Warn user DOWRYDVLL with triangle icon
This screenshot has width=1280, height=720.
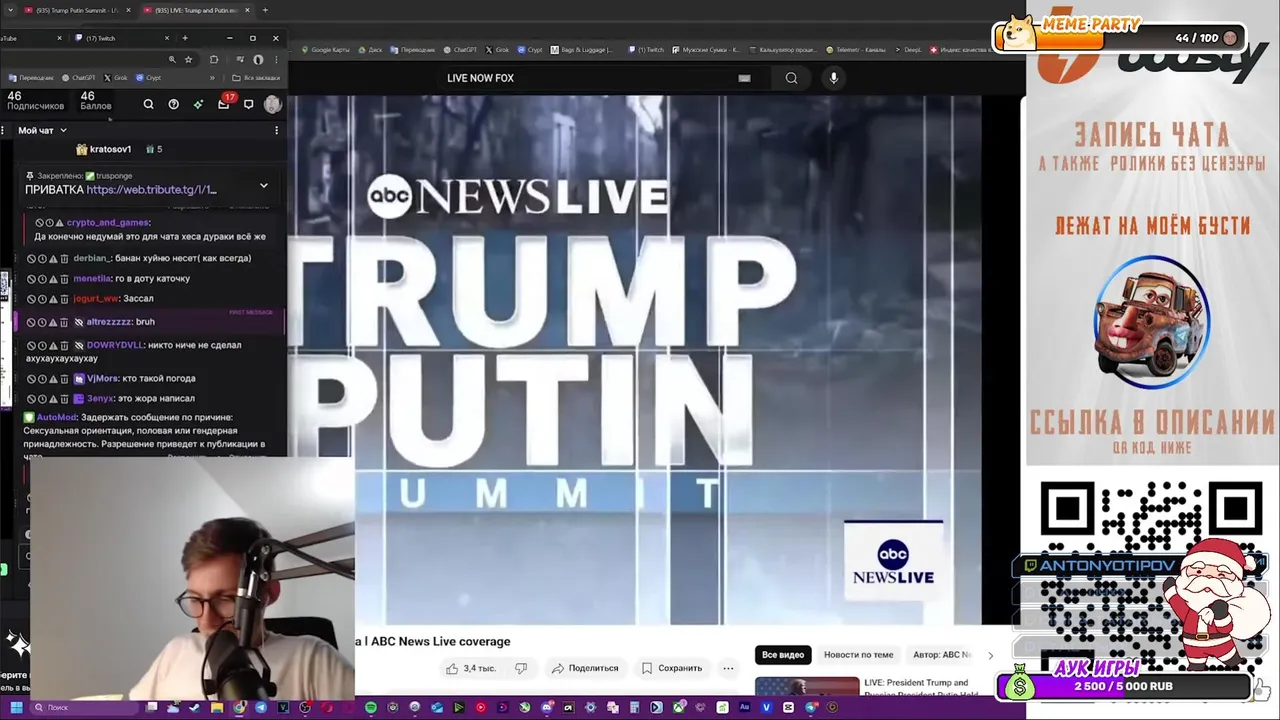point(53,345)
